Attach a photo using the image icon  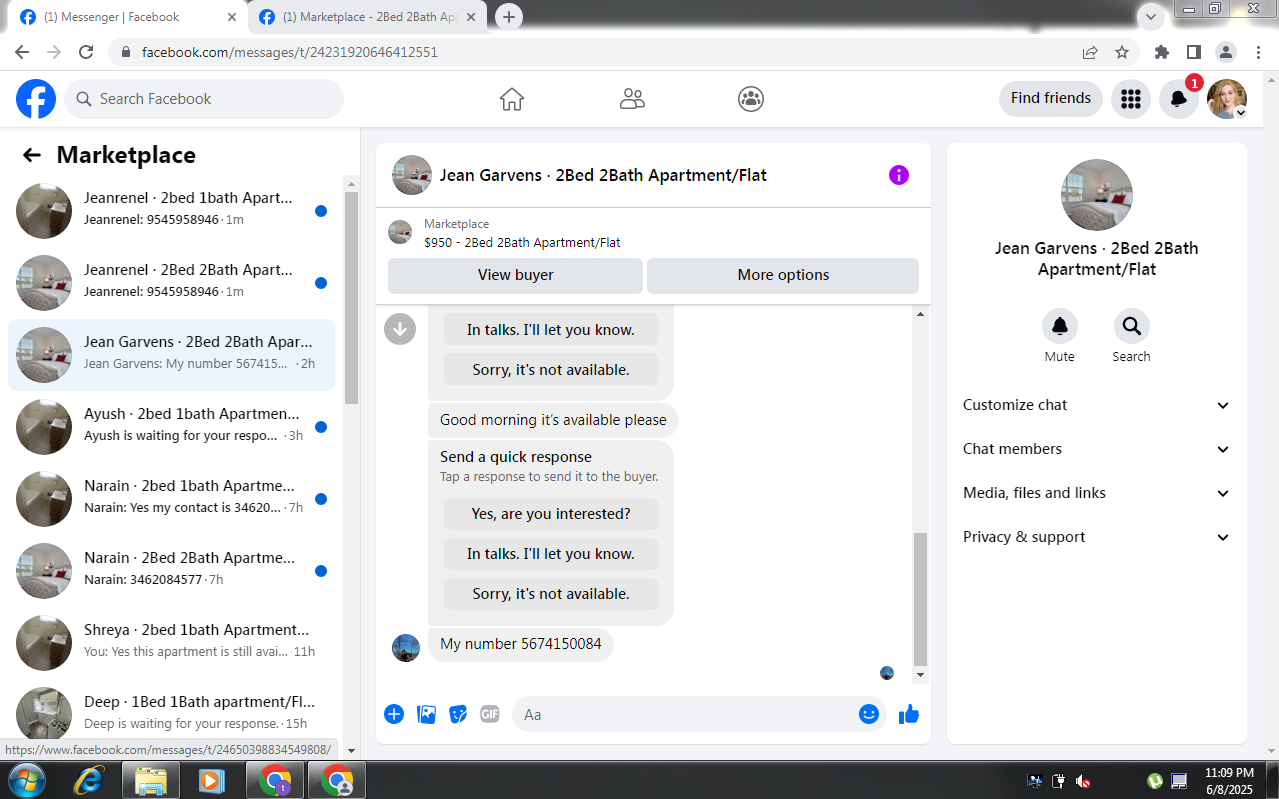point(426,714)
